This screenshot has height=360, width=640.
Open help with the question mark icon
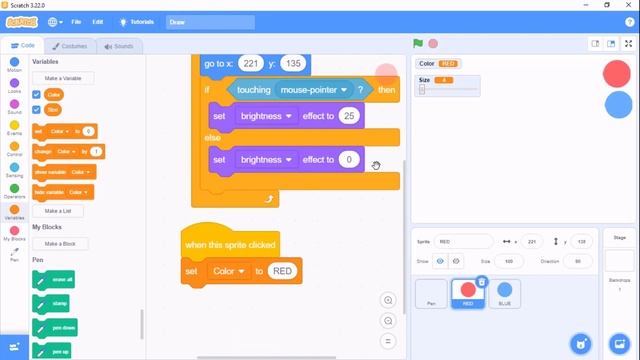pyautogui.click(x=629, y=22)
